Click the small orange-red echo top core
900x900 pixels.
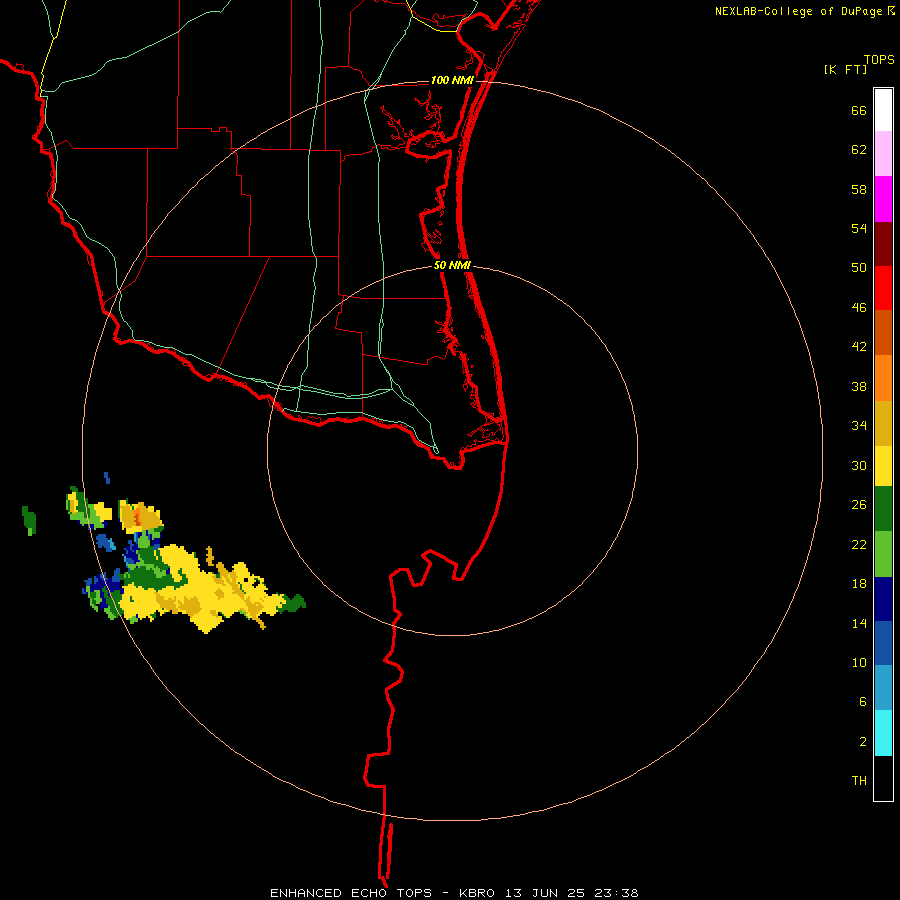click(137, 518)
